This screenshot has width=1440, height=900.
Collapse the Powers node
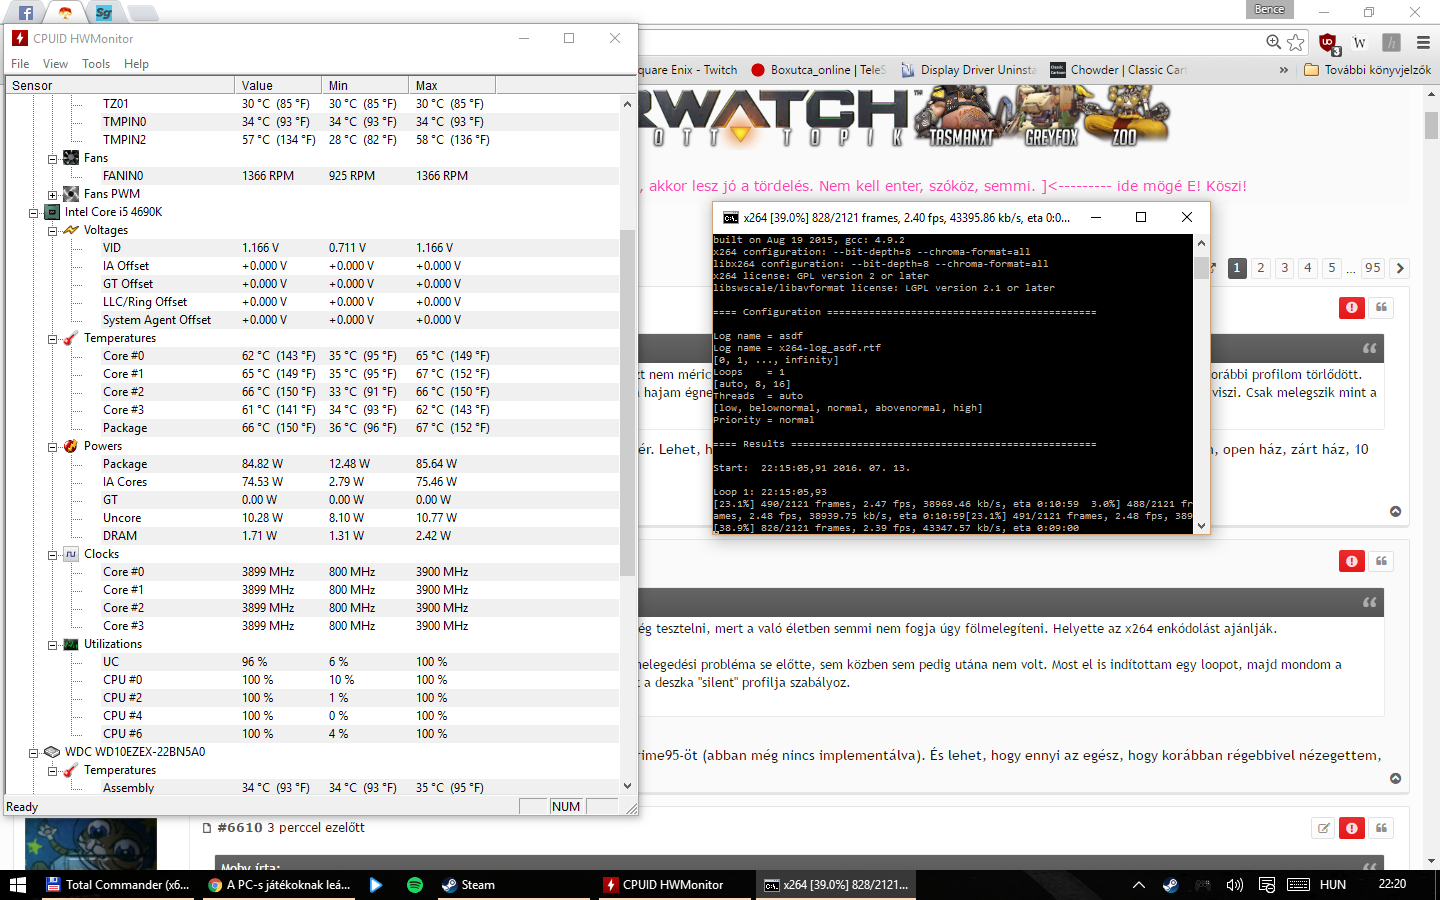click(x=52, y=446)
